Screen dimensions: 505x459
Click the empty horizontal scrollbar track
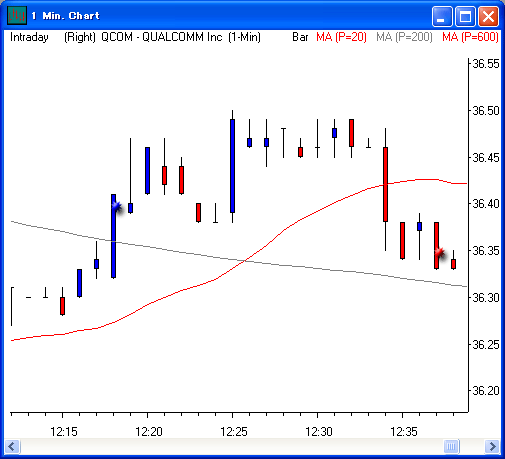232,446
